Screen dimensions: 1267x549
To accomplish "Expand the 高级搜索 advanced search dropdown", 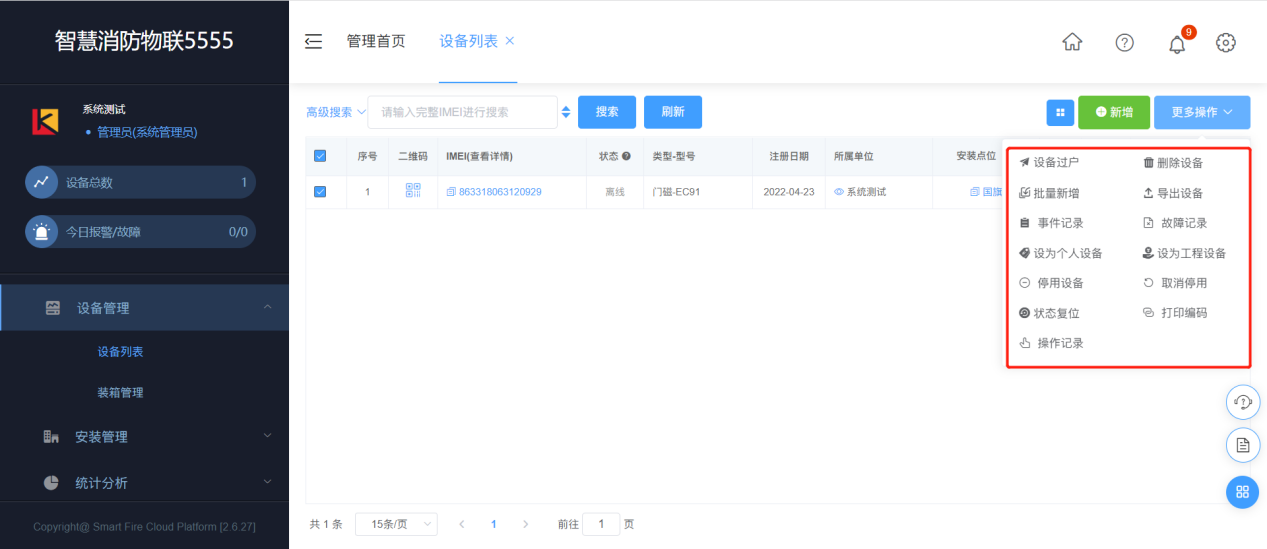I will [336, 112].
